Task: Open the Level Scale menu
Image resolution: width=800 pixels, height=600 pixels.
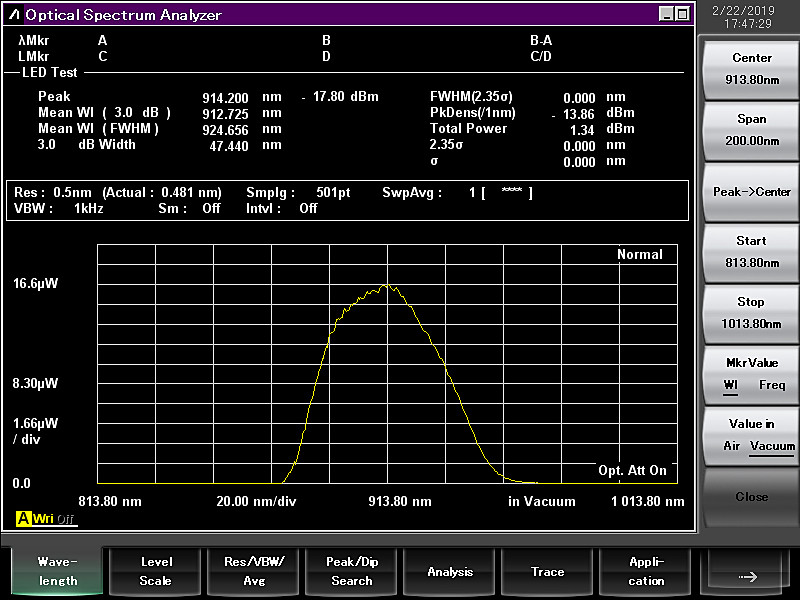Action: point(155,571)
